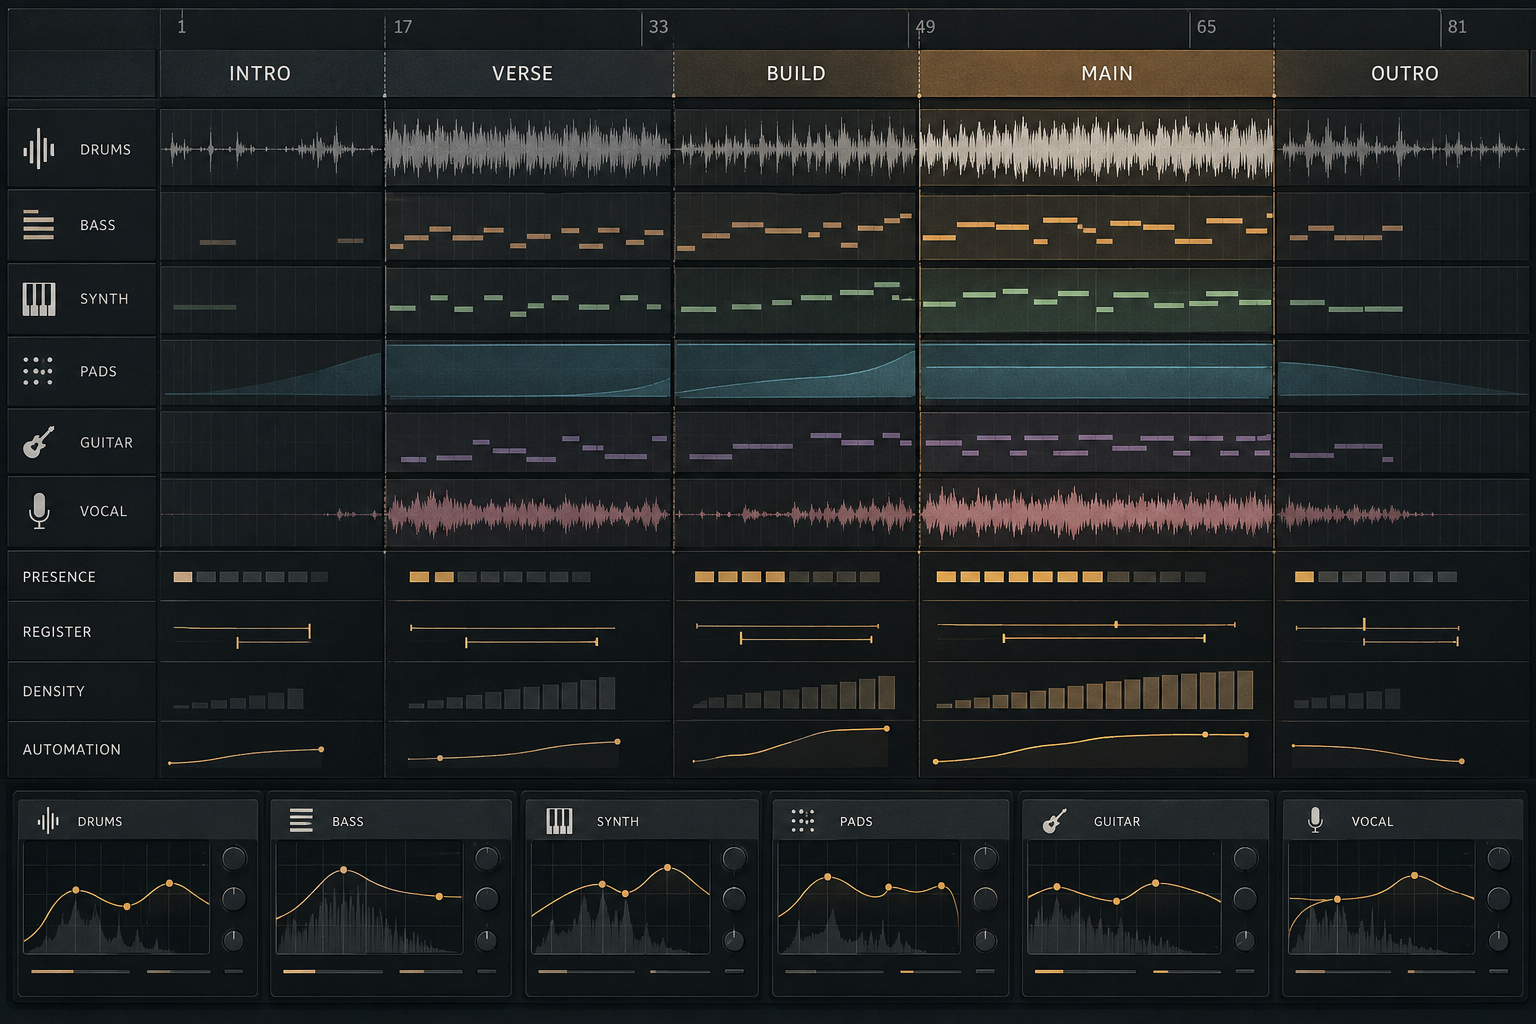The width and height of the screenshot is (1536, 1024).
Task: Select the Pads clip in the BUILD section
Action: (796, 371)
